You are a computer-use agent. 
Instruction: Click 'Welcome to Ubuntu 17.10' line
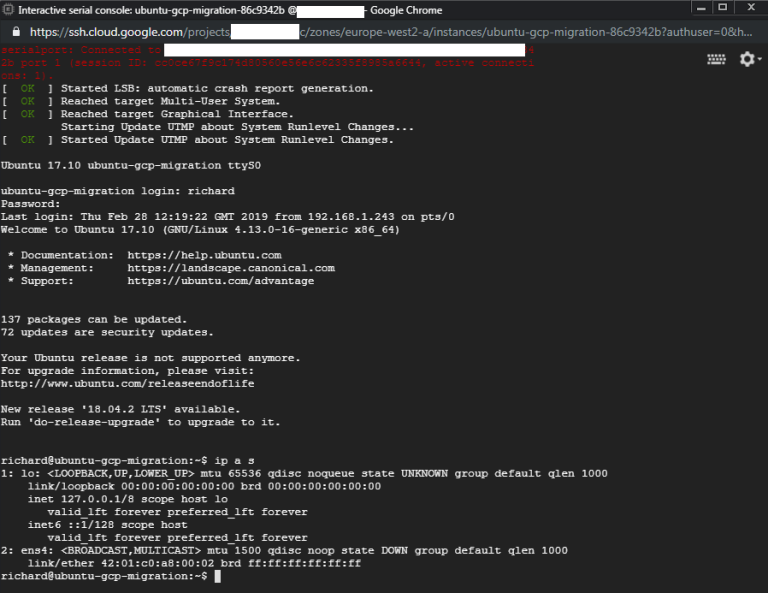pyautogui.click(x=200, y=229)
